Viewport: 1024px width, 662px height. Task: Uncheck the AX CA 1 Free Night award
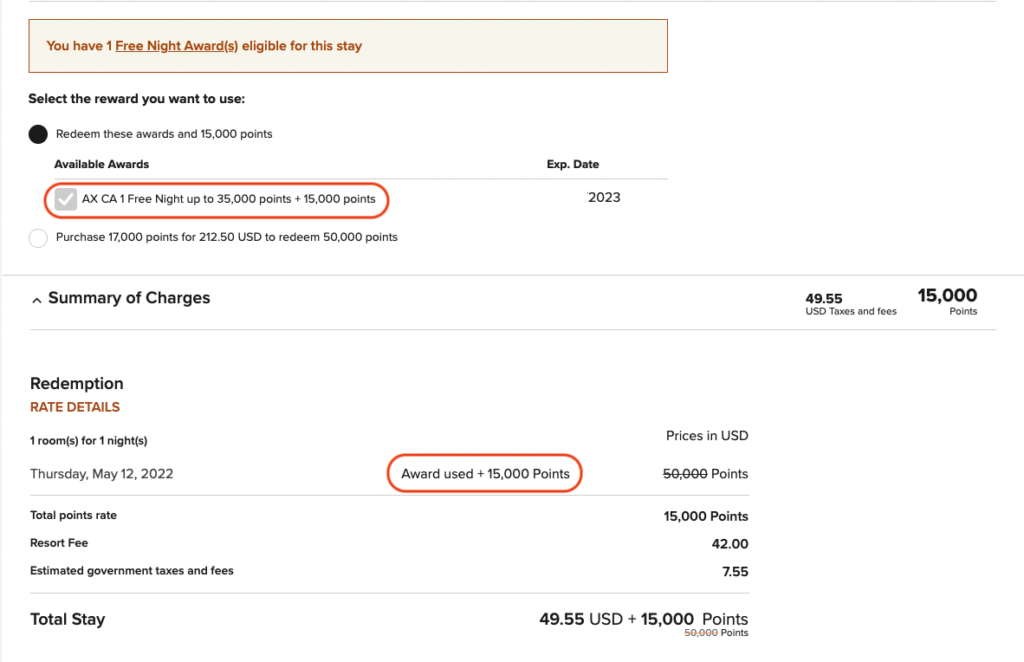(x=66, y=199)
